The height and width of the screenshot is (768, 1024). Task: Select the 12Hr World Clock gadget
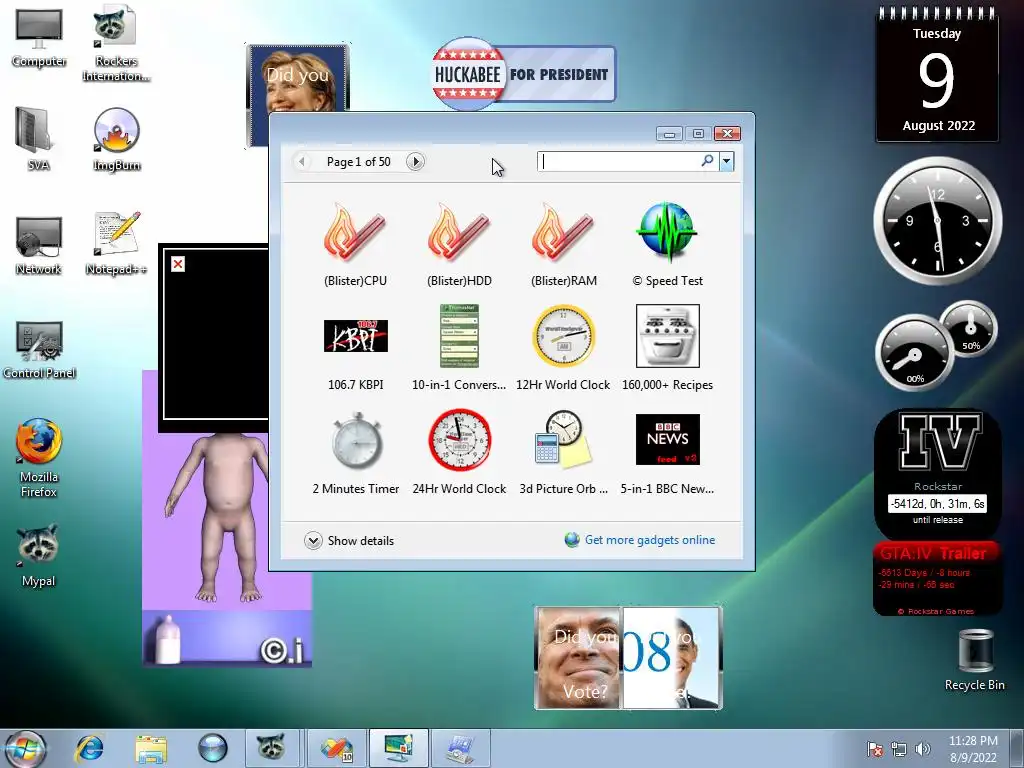pos(564,349)
